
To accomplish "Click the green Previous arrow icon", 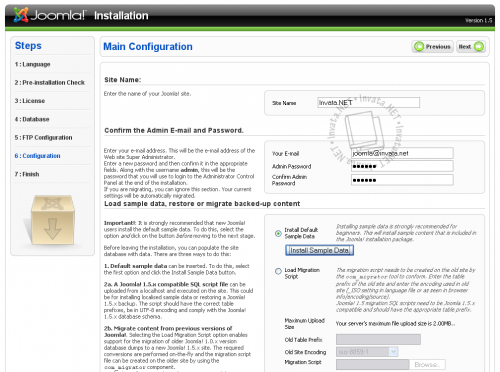I will 419,47.
